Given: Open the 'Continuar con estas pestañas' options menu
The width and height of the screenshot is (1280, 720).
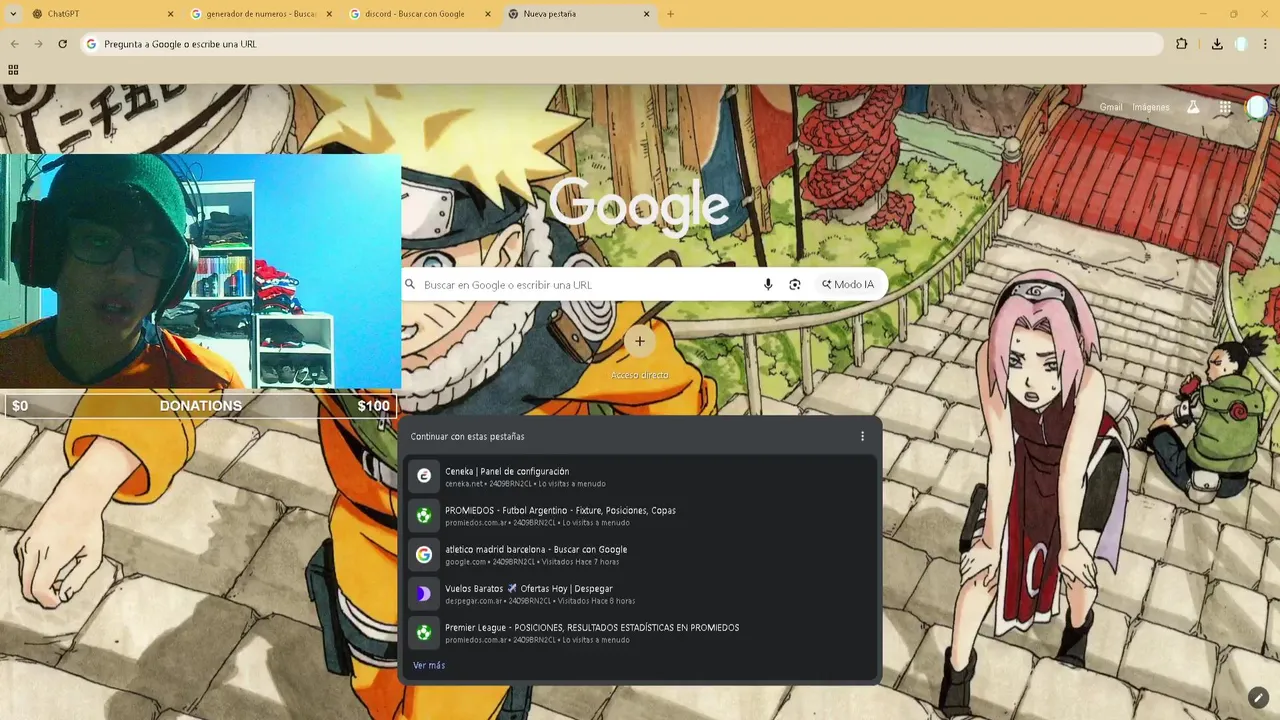Looking at the screenshot, I should (x=862, y=436).
